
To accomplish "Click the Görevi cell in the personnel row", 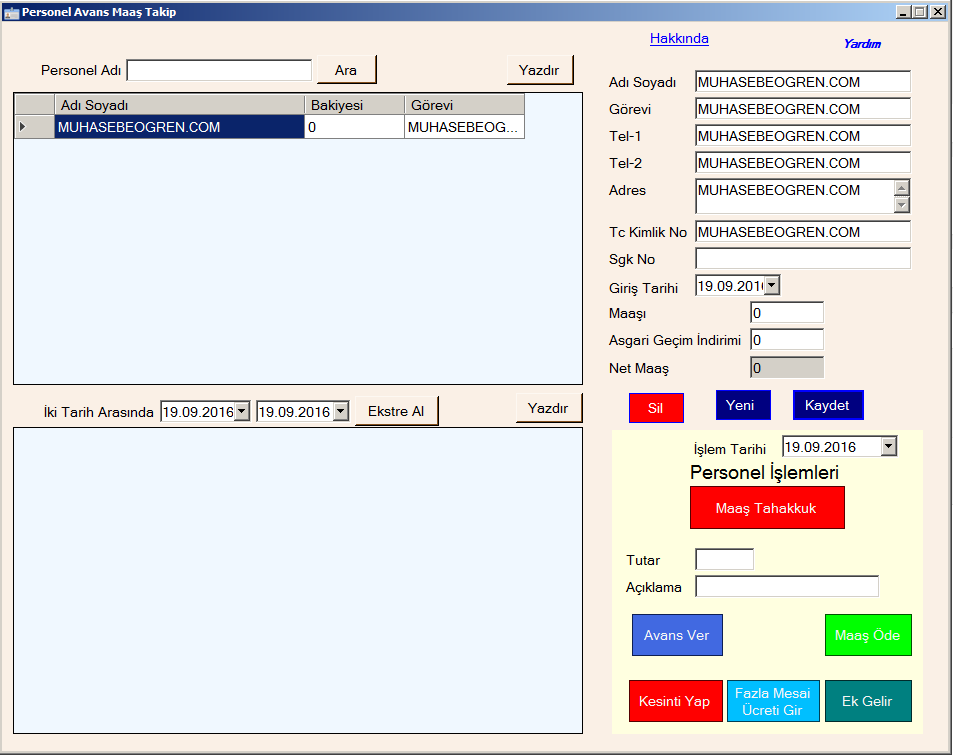I will click(464, 127).
